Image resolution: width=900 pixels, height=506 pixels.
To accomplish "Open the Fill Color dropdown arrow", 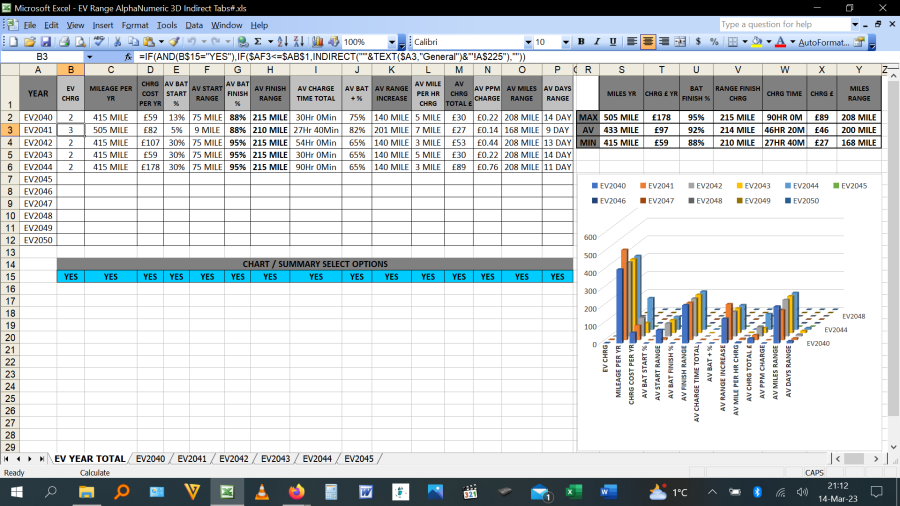I will pos(769,42).
